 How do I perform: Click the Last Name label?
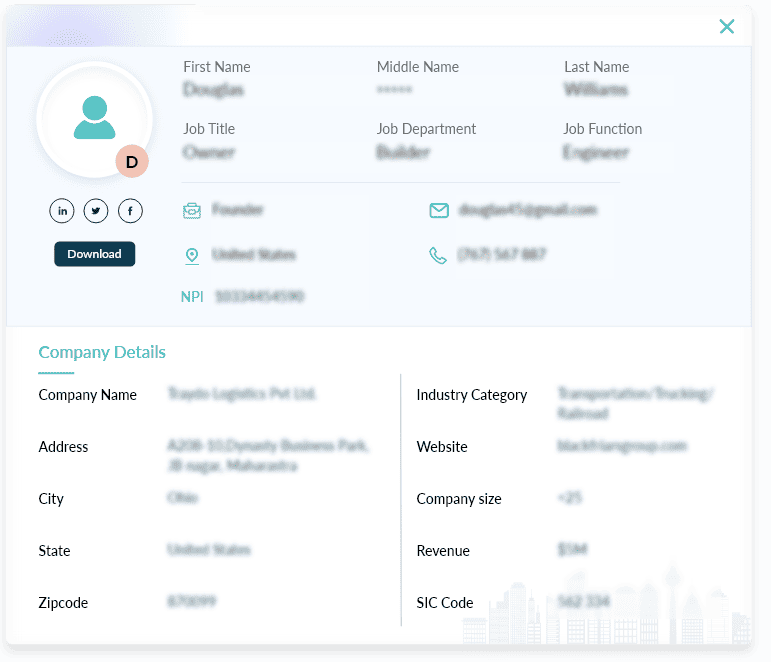tap(596, 67)
